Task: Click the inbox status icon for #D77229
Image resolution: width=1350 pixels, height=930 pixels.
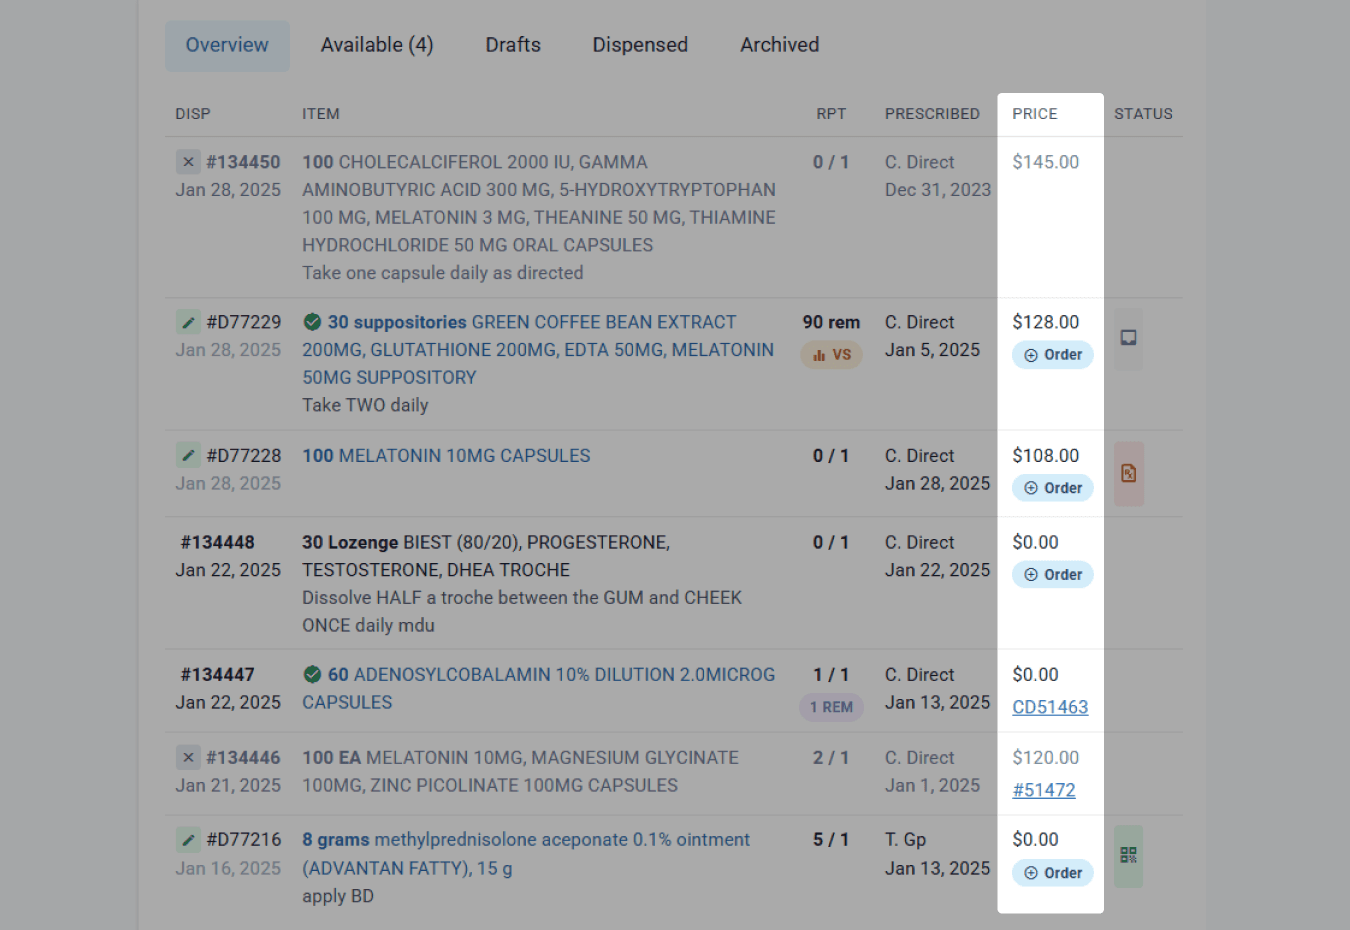Action: 1128,339
